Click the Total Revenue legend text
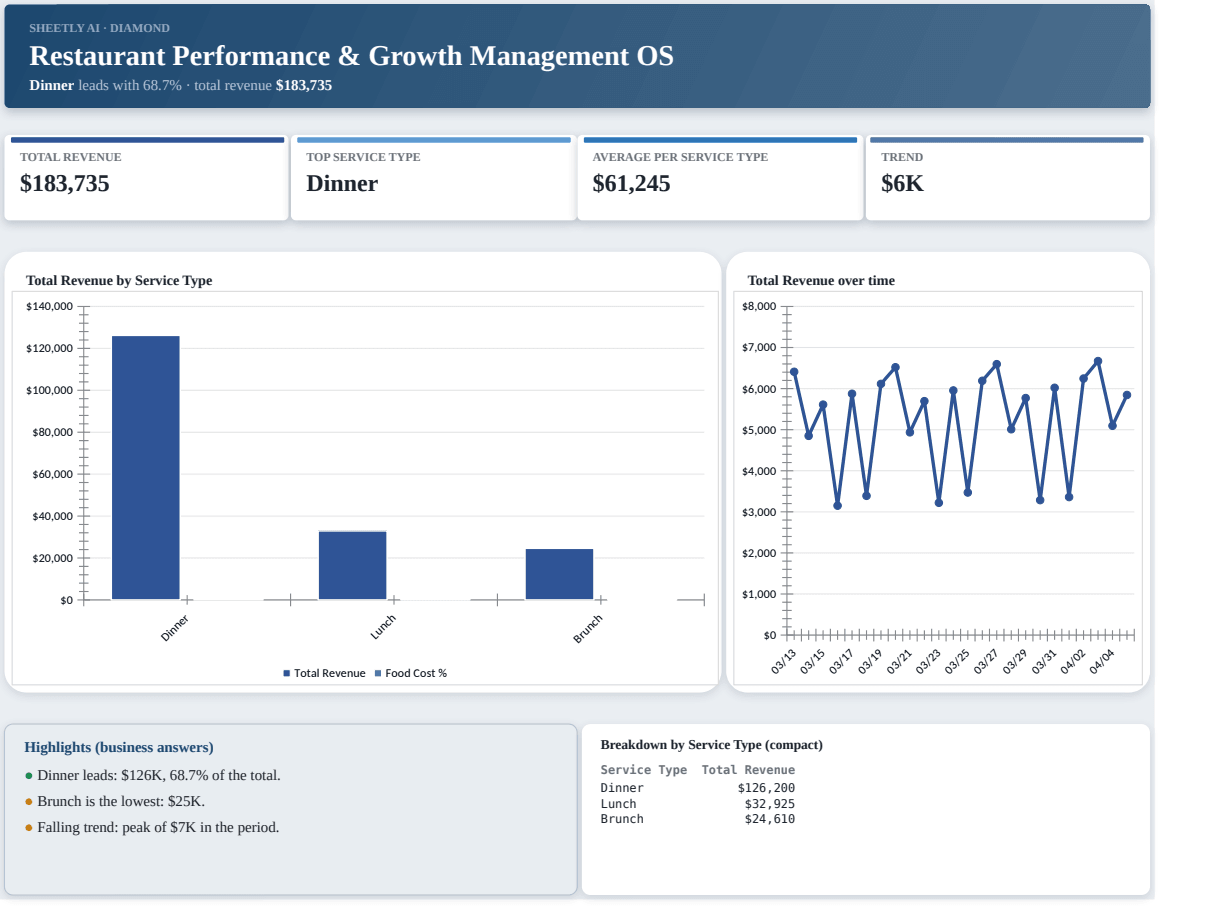 pyautogui.click(x=330, y=674)
